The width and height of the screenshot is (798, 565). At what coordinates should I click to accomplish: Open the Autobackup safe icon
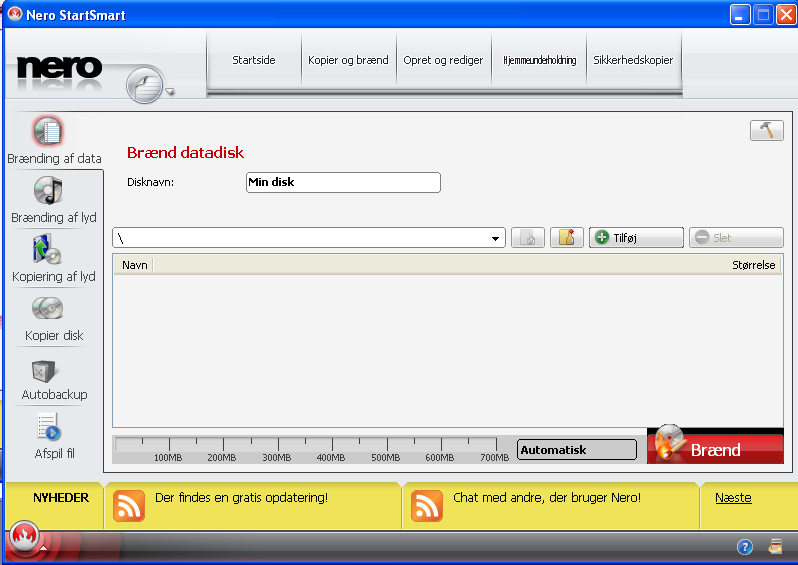click(x=43, y=371)
